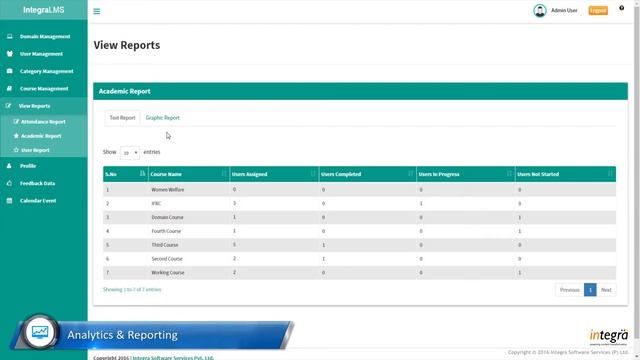Click the Academic Report panel header

click(360, 91)
